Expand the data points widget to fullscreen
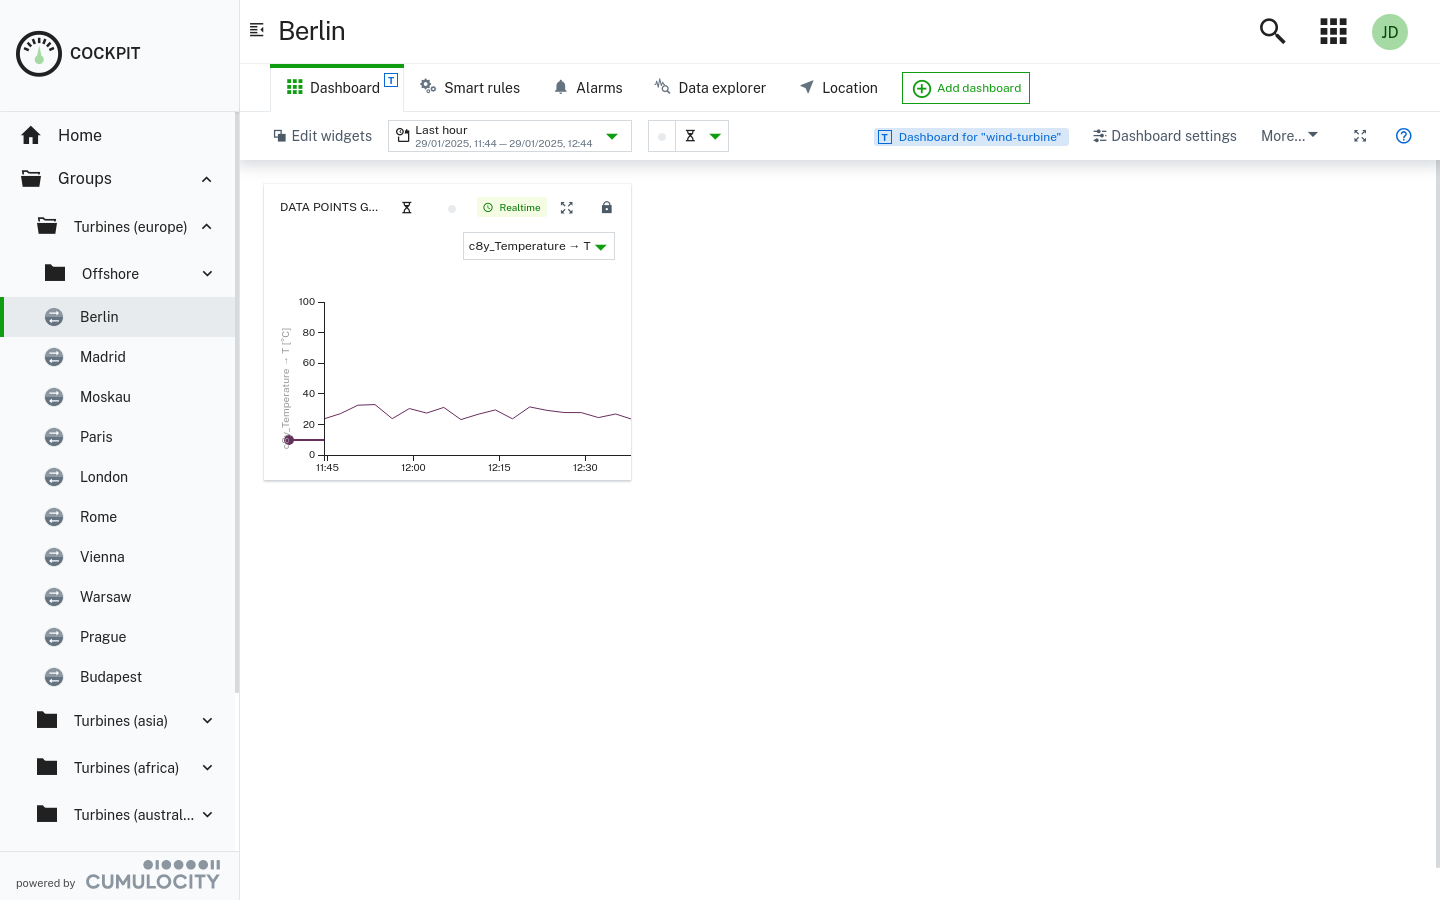 point(567,208)
